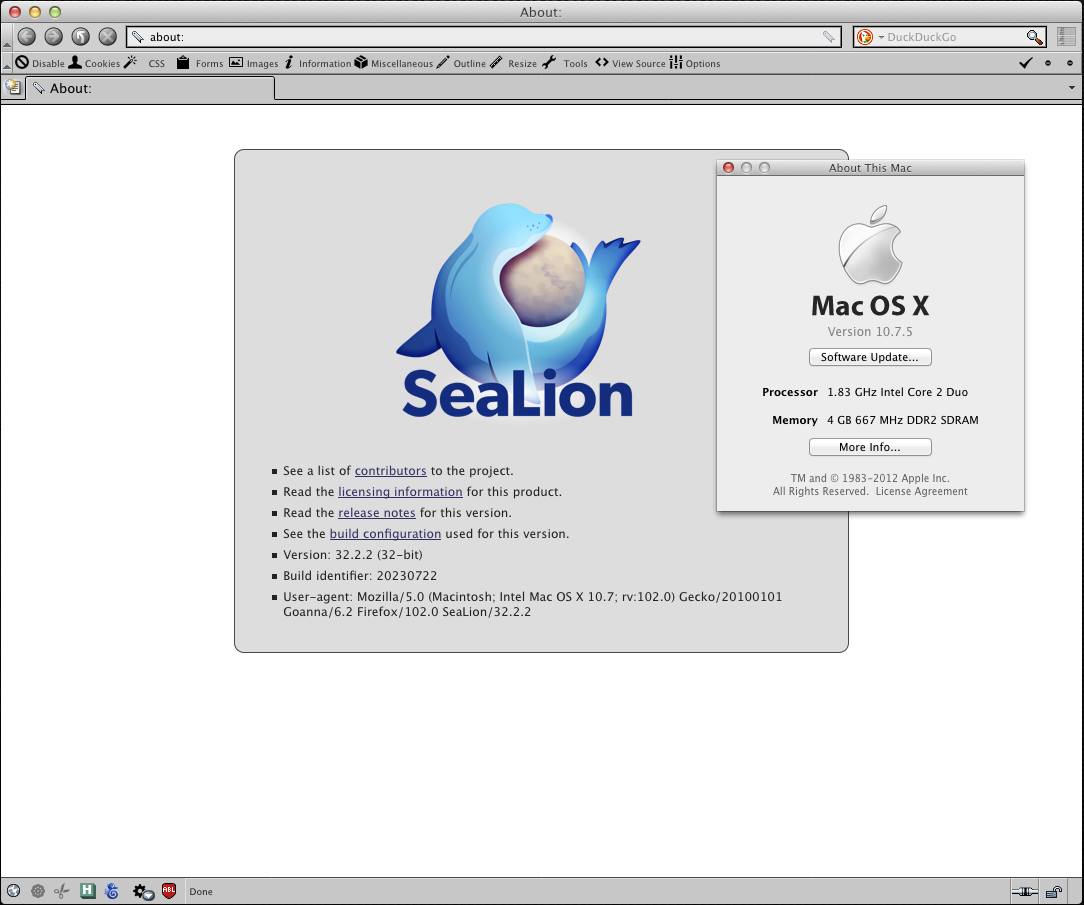1084x905 pixels.
Task: Click the last small dot indicator in developer toolbar
Action: coord(1070,63)
